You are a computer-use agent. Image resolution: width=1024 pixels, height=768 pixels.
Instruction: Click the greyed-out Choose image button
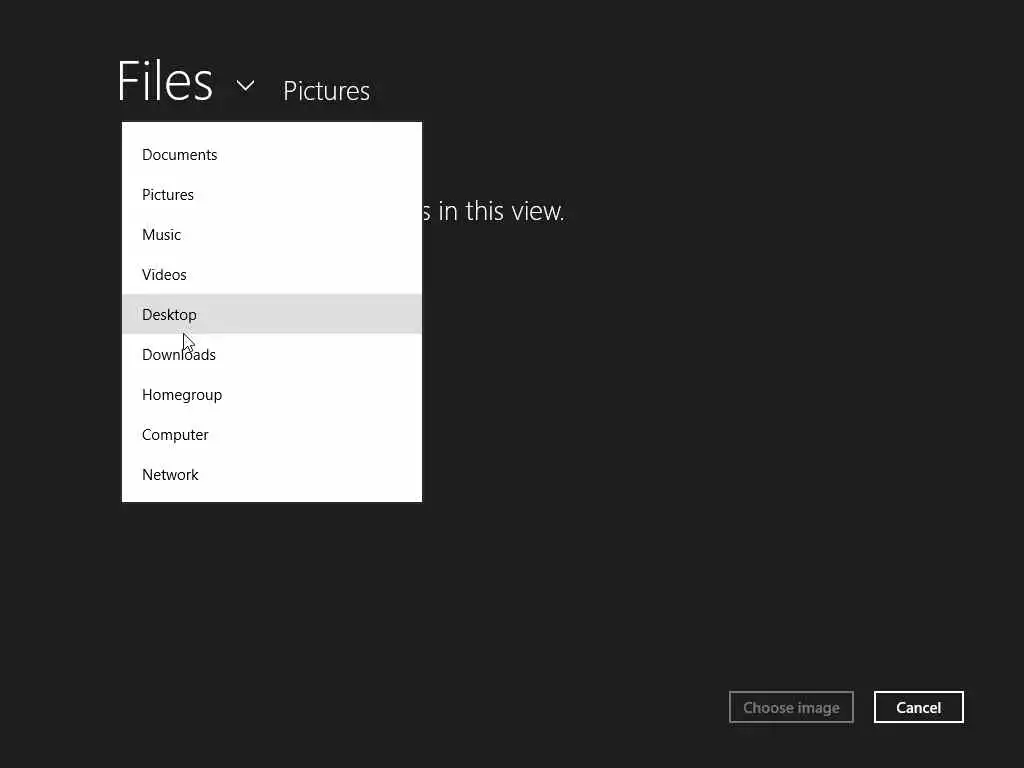(791, 708)
